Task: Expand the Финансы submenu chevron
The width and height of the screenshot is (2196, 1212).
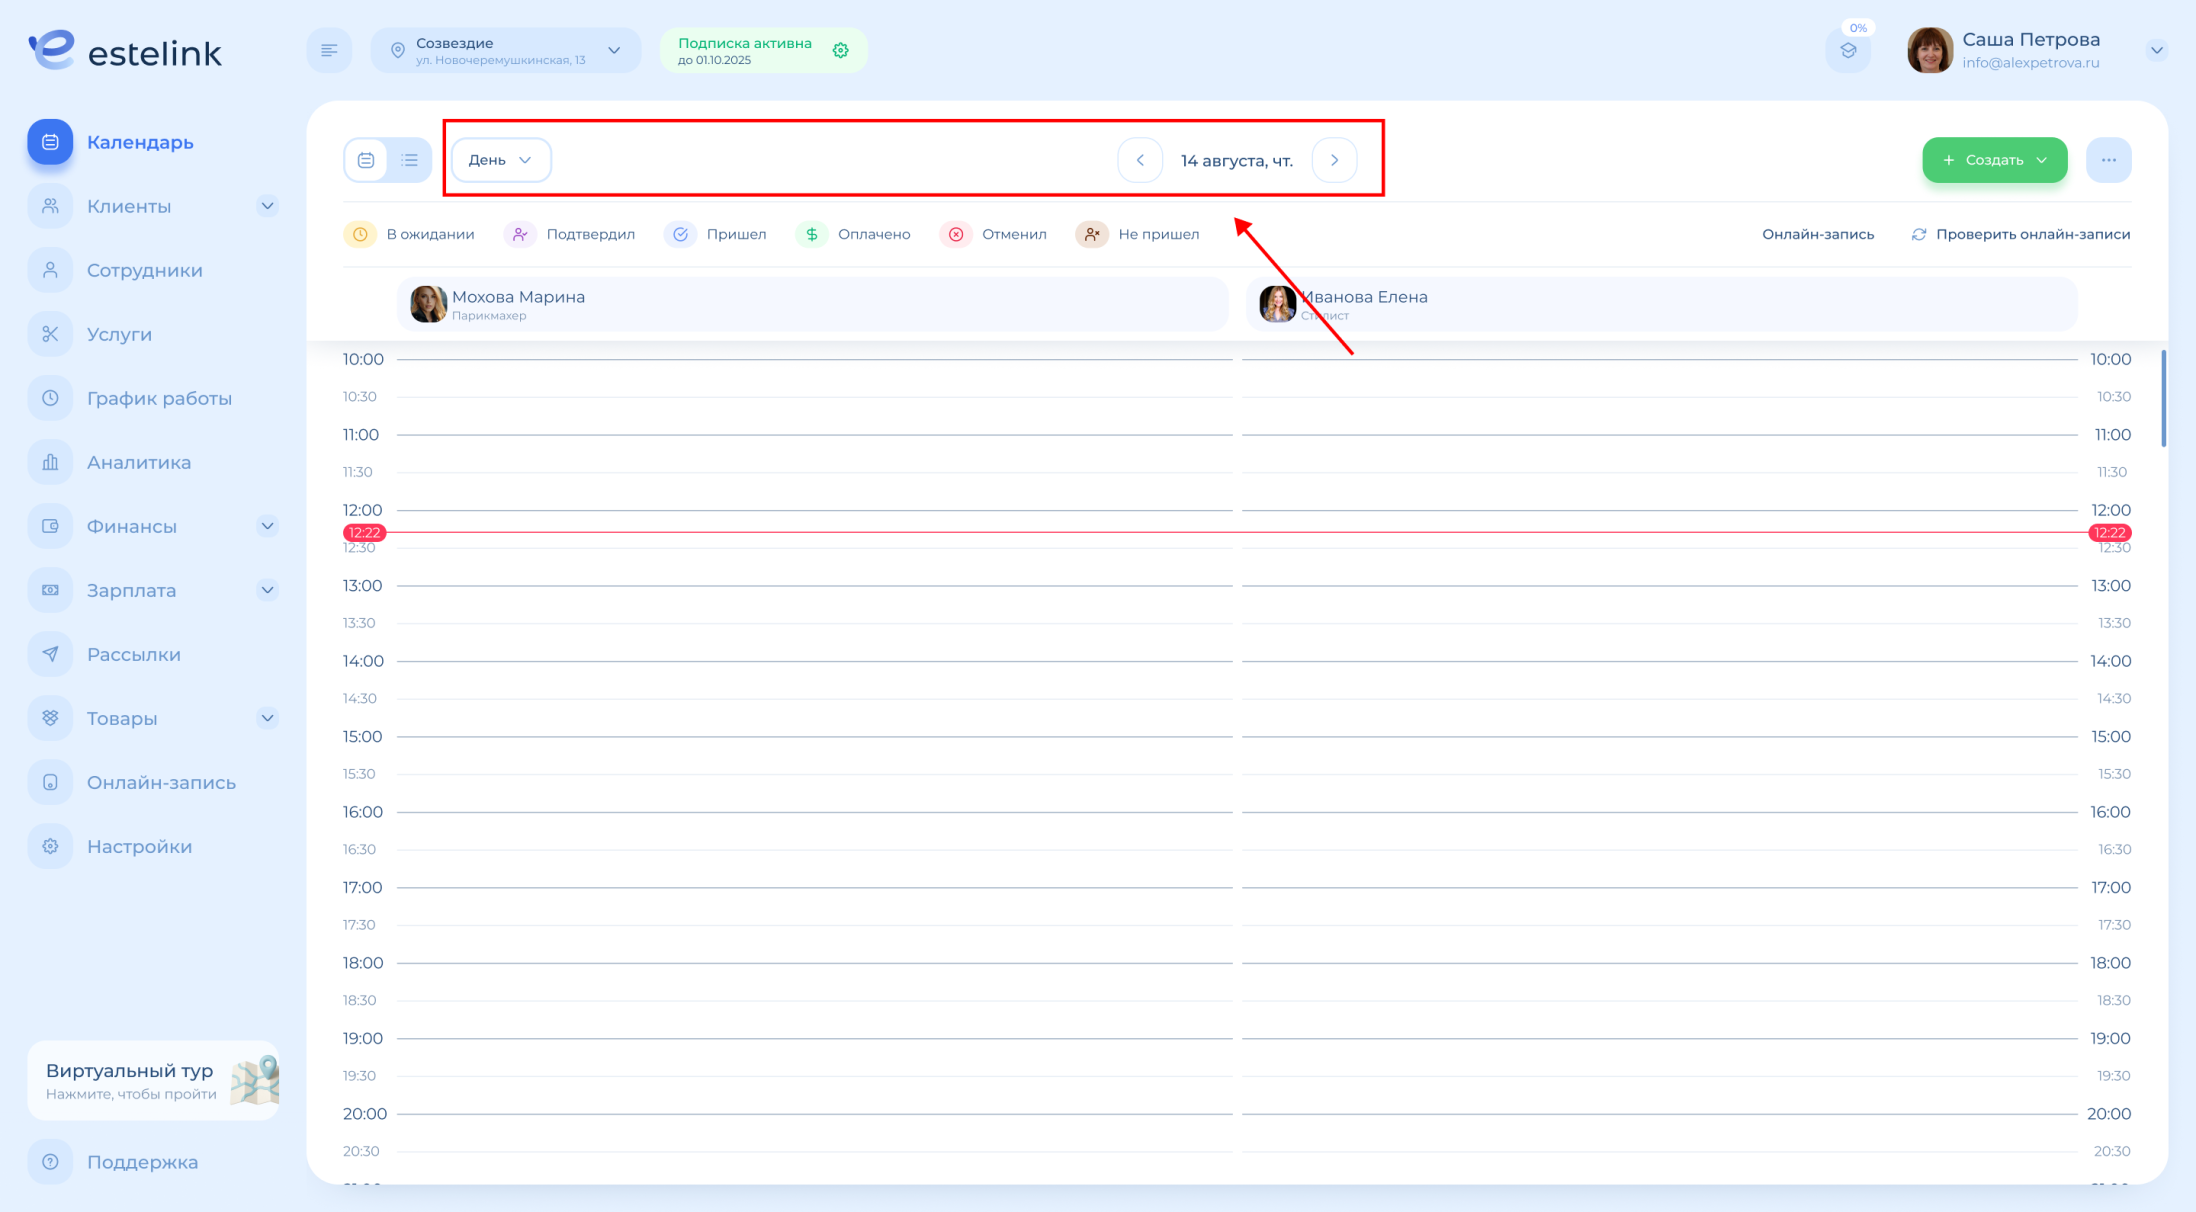Action: [267, 526]
